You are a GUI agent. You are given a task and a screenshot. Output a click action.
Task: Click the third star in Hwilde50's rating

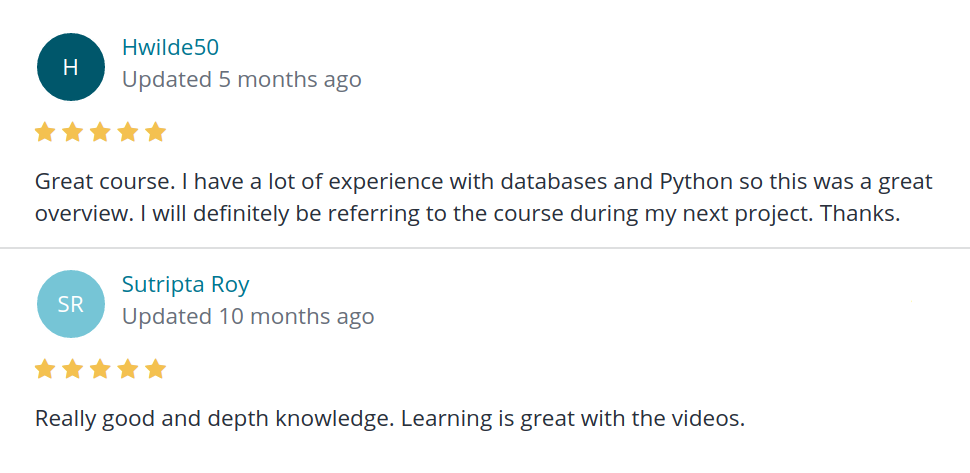(100, 132)
